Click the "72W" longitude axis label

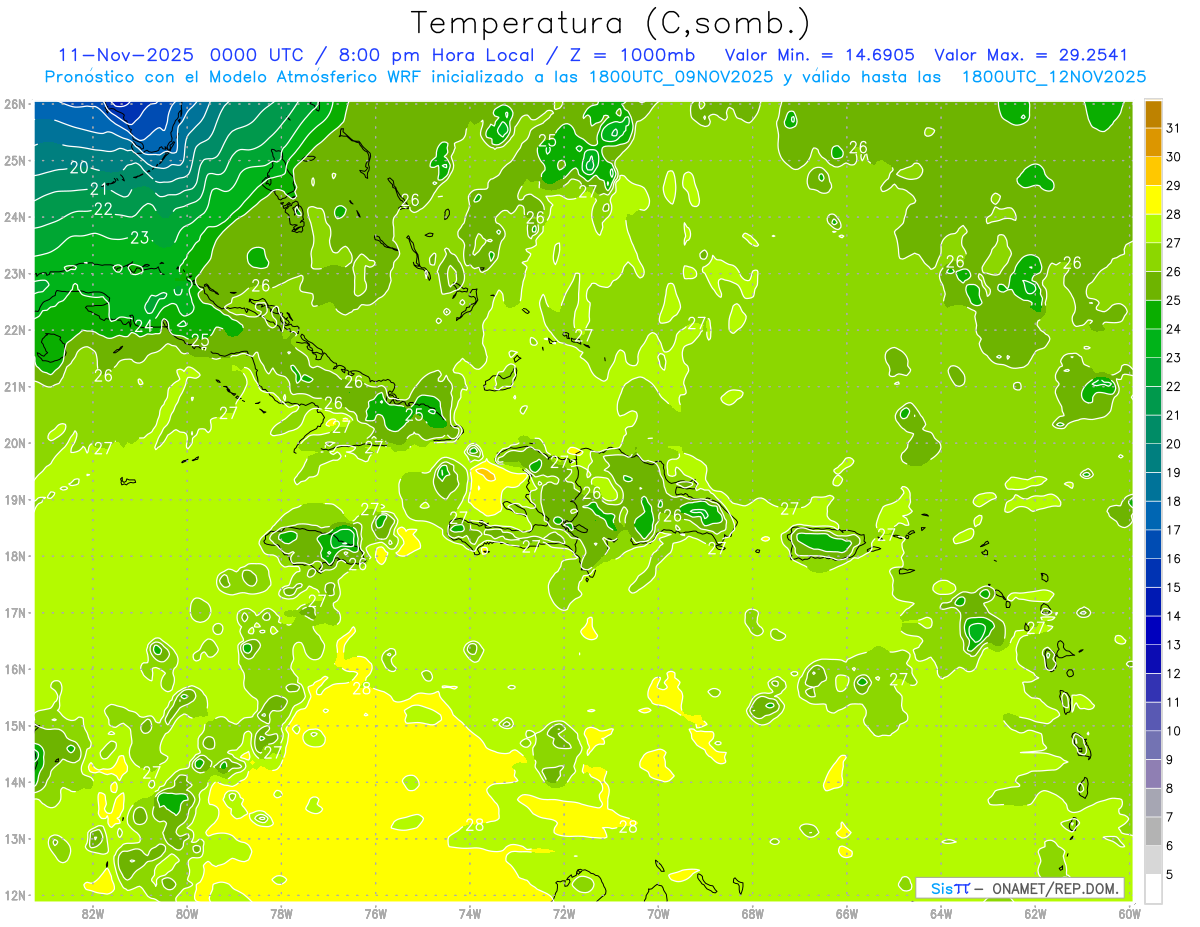[564, 914]
